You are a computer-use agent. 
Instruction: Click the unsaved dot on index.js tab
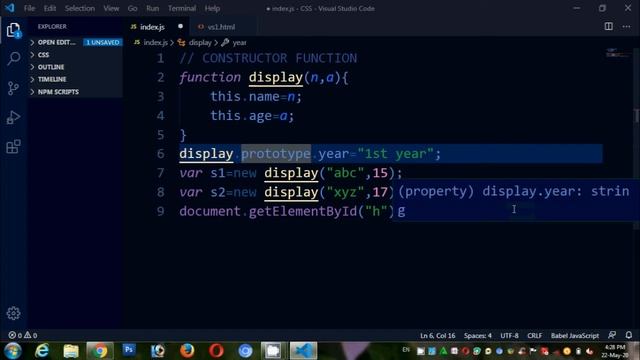(180, 27)
